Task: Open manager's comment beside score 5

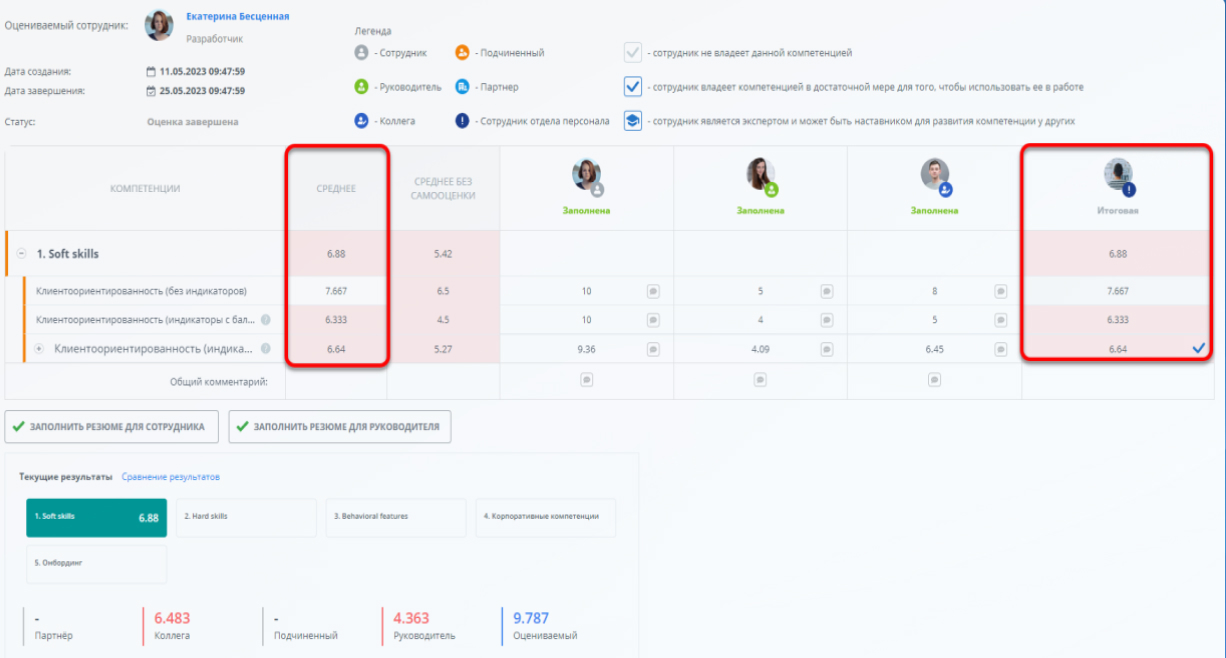Action: [x=827, y=291]
